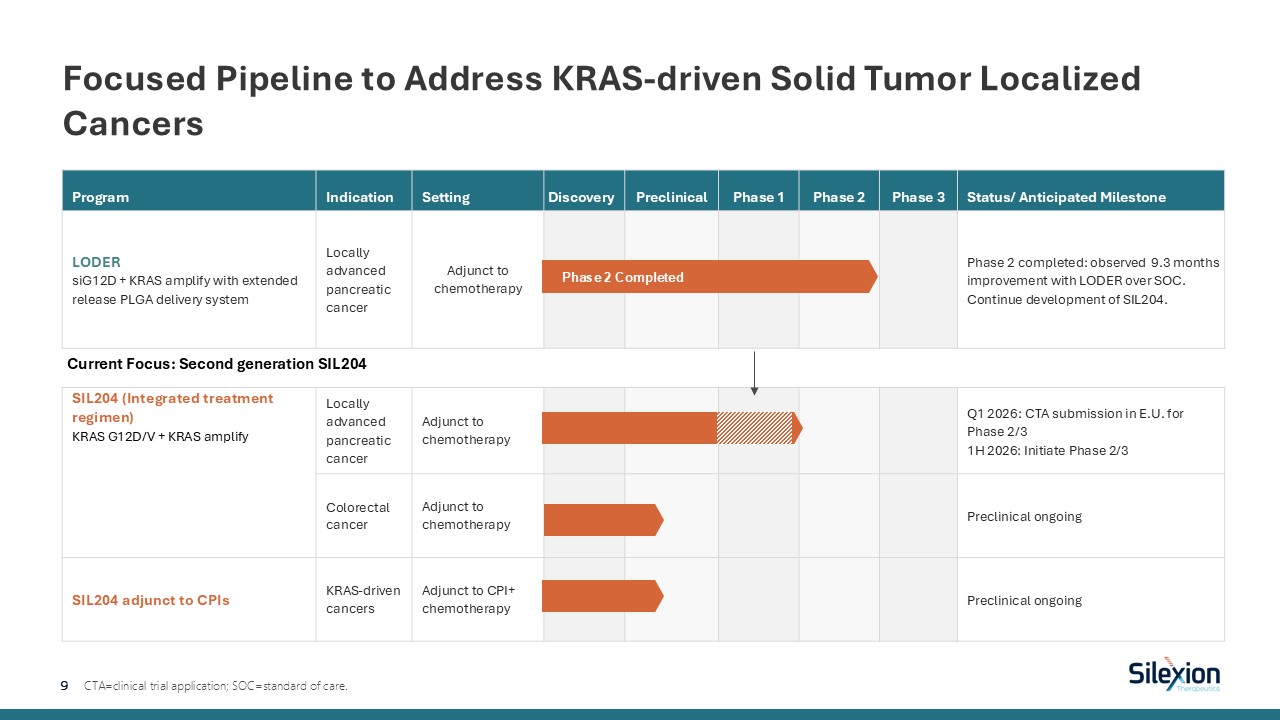Click the orange Phase 2 Completed bar
Image resolution: width=1280 pixels, height=720 pixels.
(708, 277)
